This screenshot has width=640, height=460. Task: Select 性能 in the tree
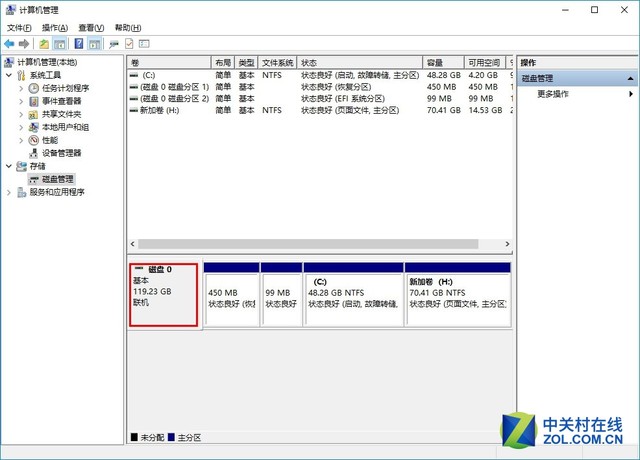coord(50,140)
